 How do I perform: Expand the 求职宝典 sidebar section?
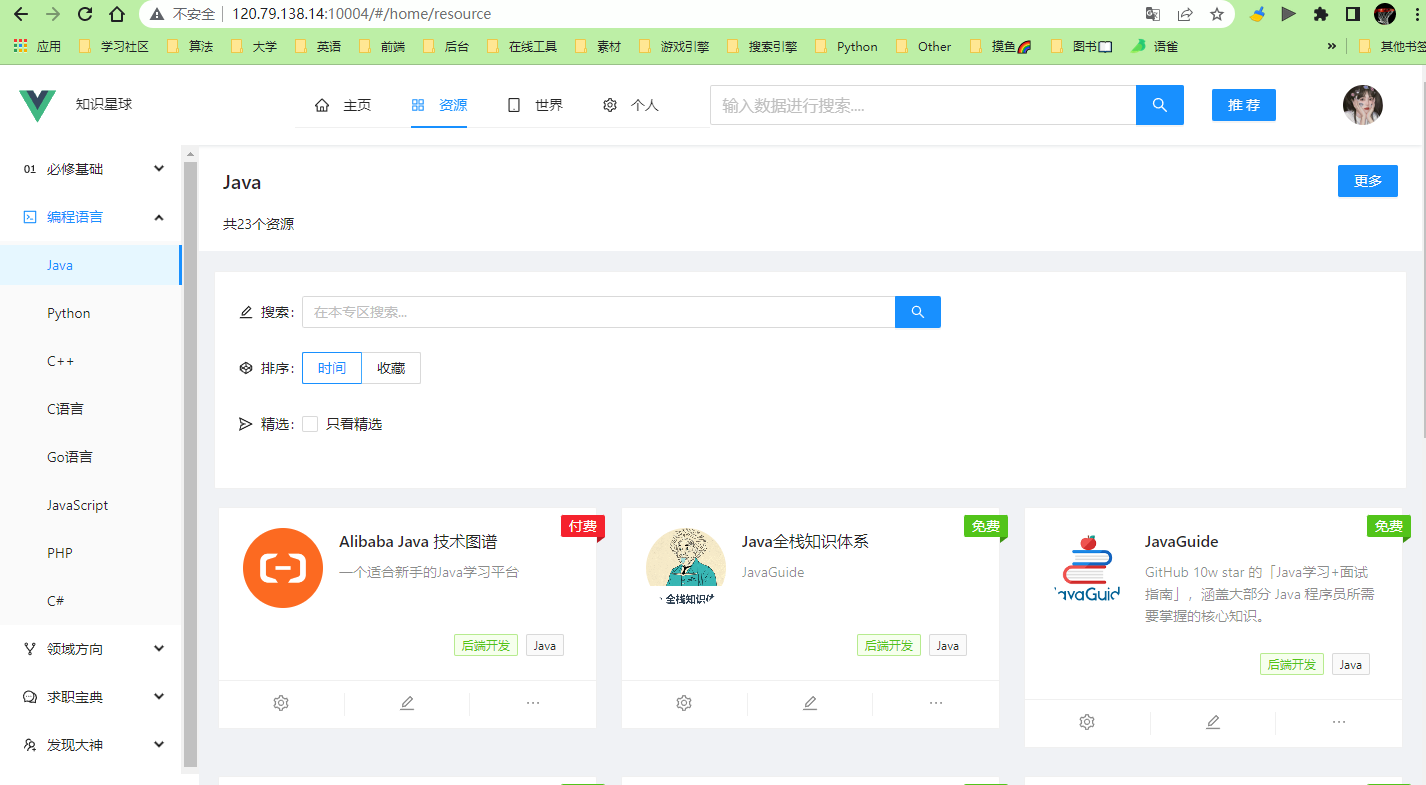point(91,697)
